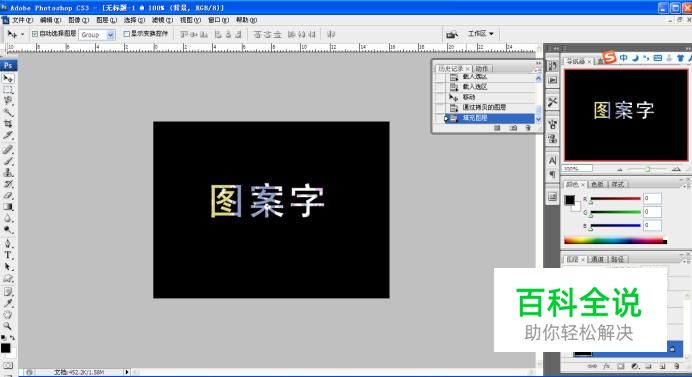Open the Layers panel options menu

[x=687, y=261]
